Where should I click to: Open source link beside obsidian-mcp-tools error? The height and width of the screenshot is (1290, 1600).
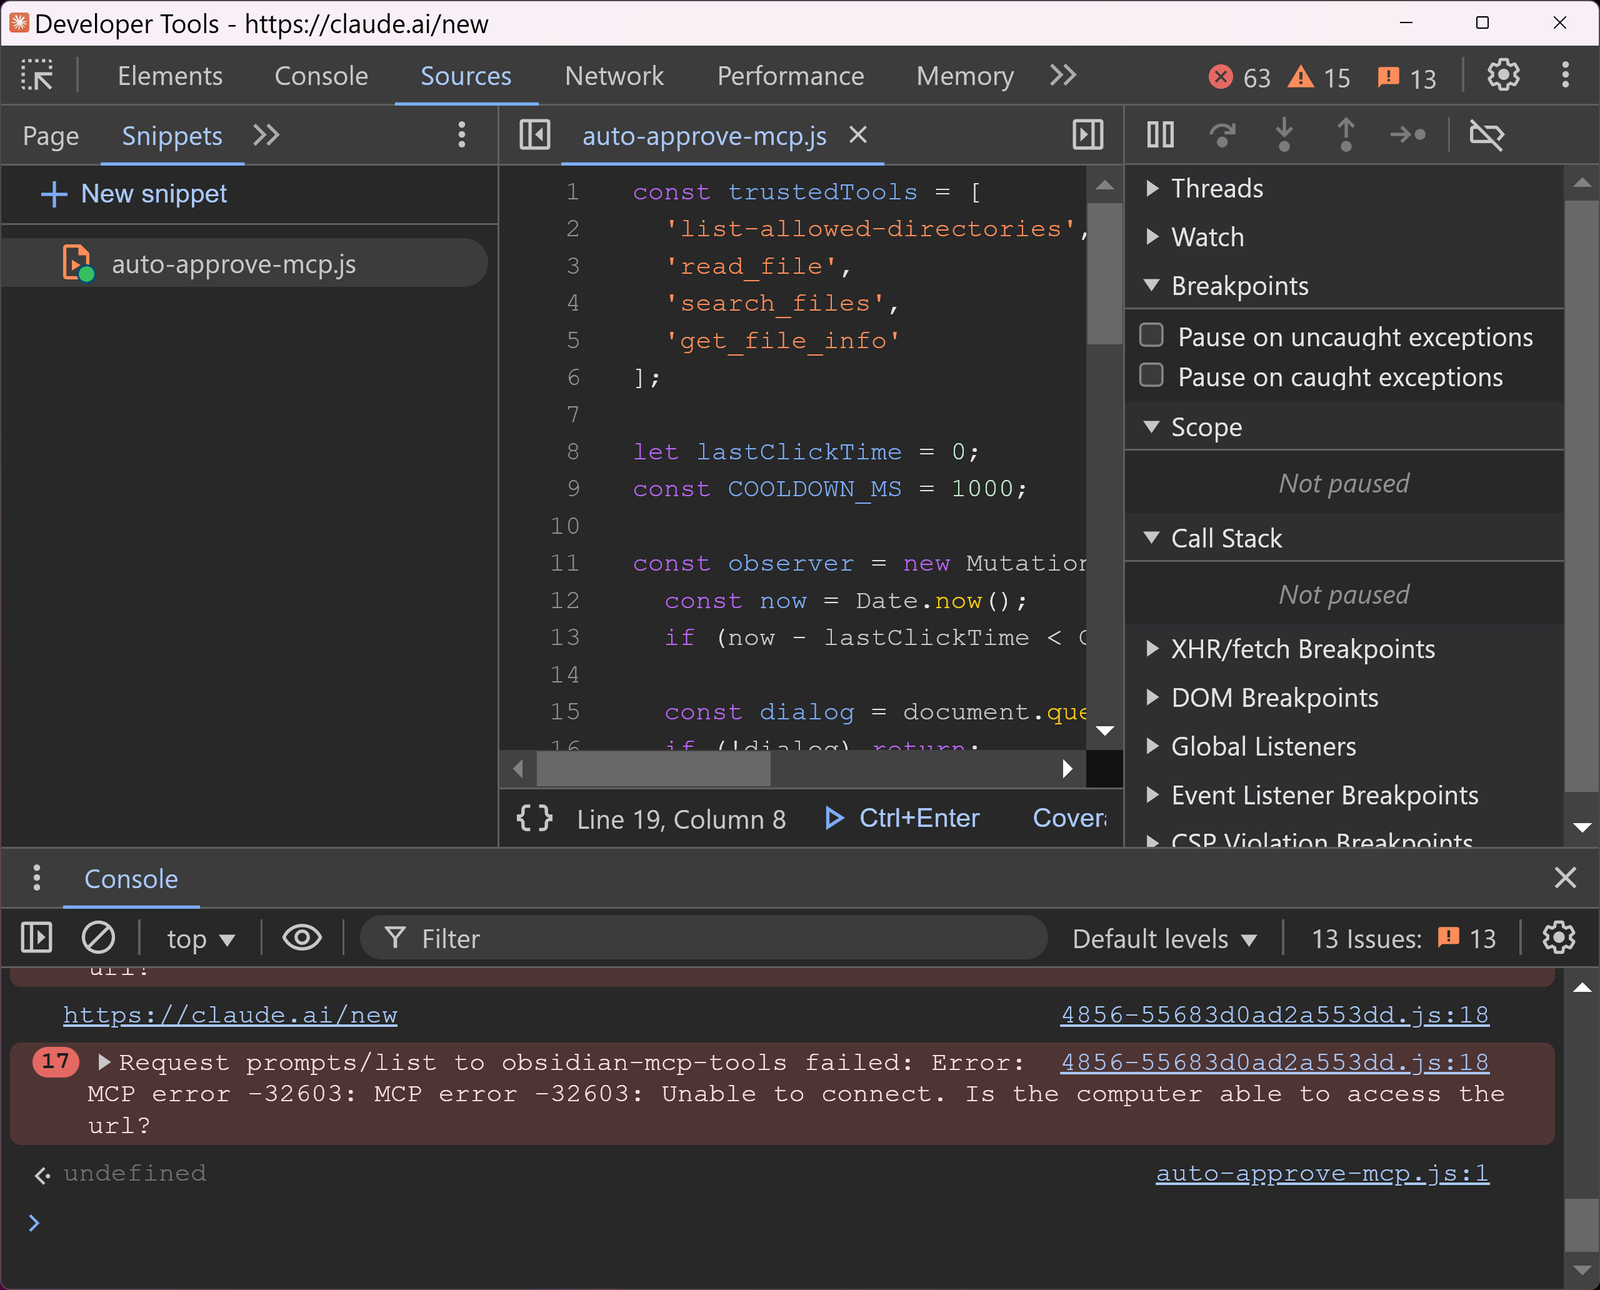tap(1274, 1062)
